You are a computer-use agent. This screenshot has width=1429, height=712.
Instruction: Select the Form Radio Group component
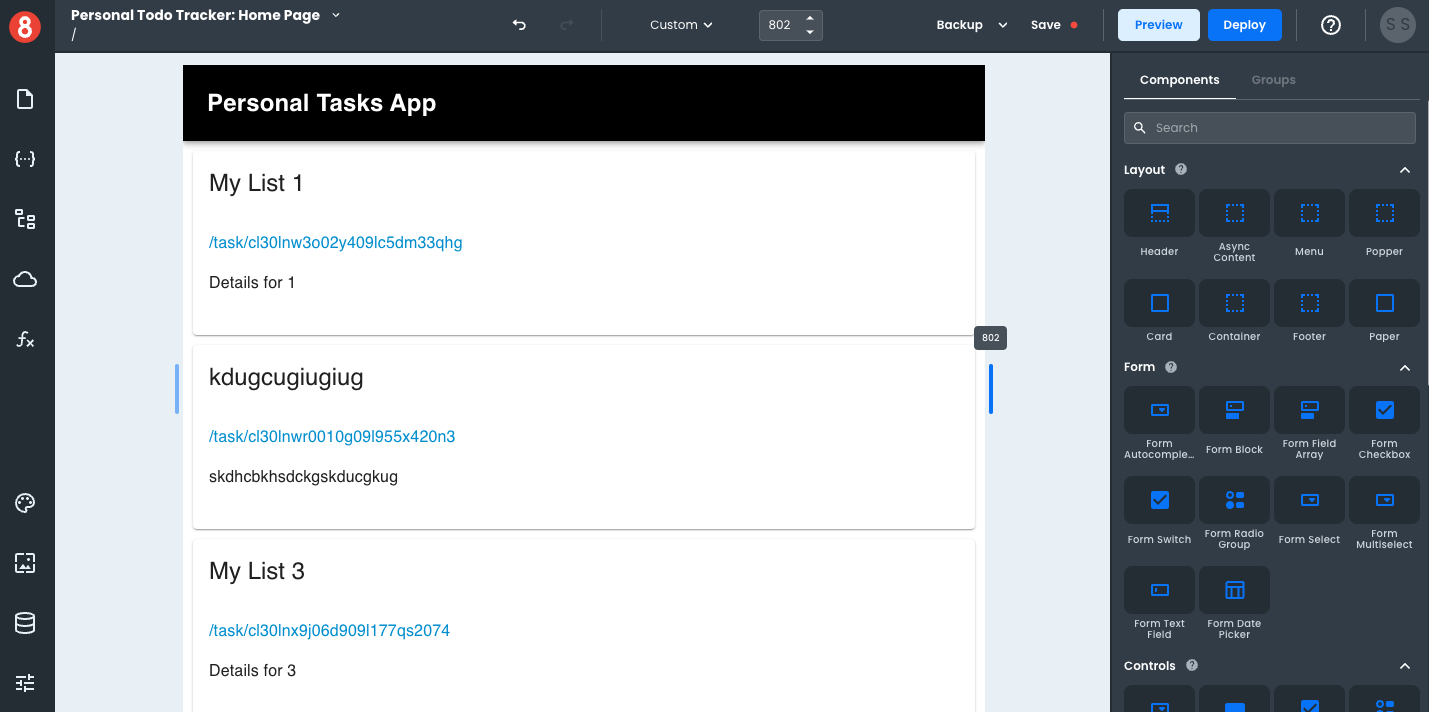coord(1234,512)
